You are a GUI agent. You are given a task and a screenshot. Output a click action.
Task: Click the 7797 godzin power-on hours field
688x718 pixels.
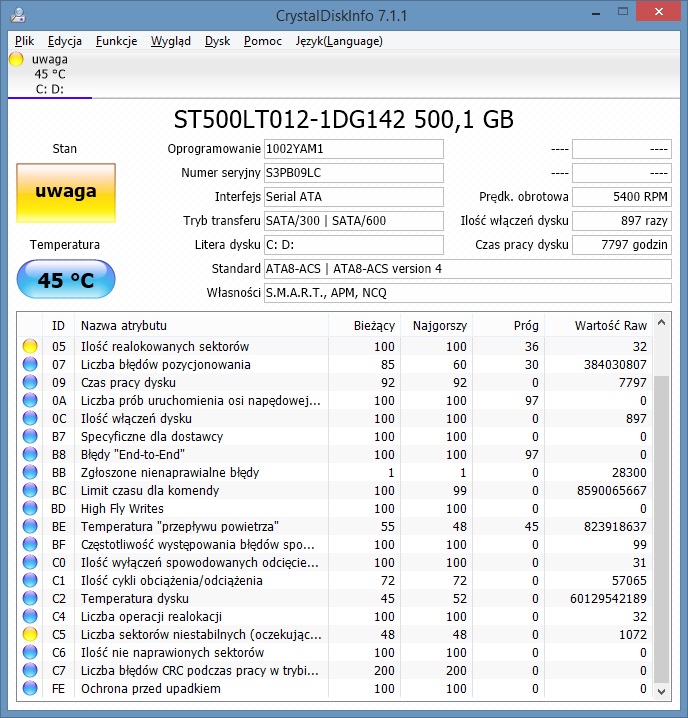pos(622,245)
